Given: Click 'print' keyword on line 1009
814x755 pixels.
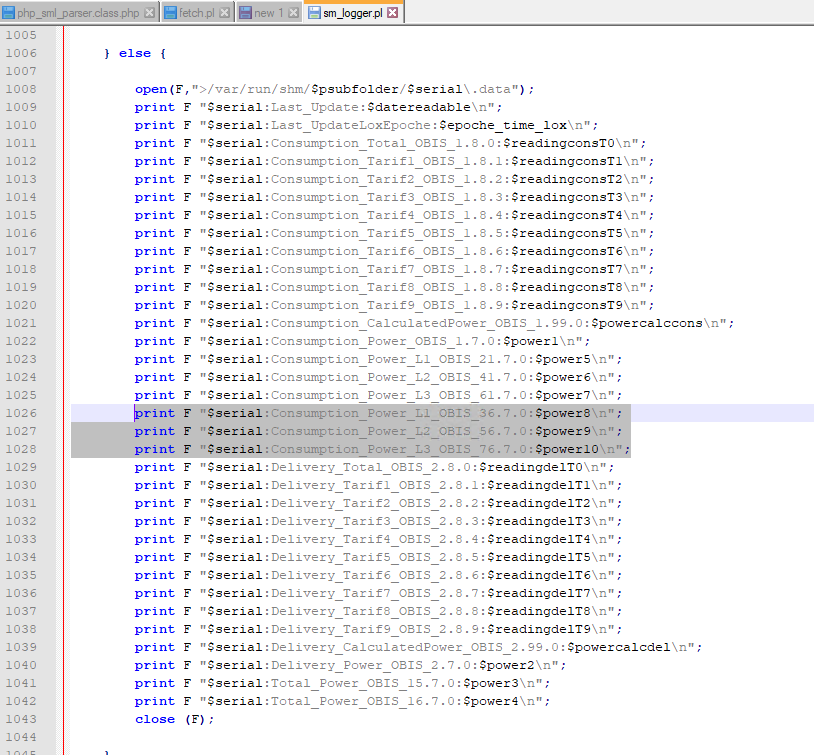Looking at the screenshot, I should [x=155, y=107].
